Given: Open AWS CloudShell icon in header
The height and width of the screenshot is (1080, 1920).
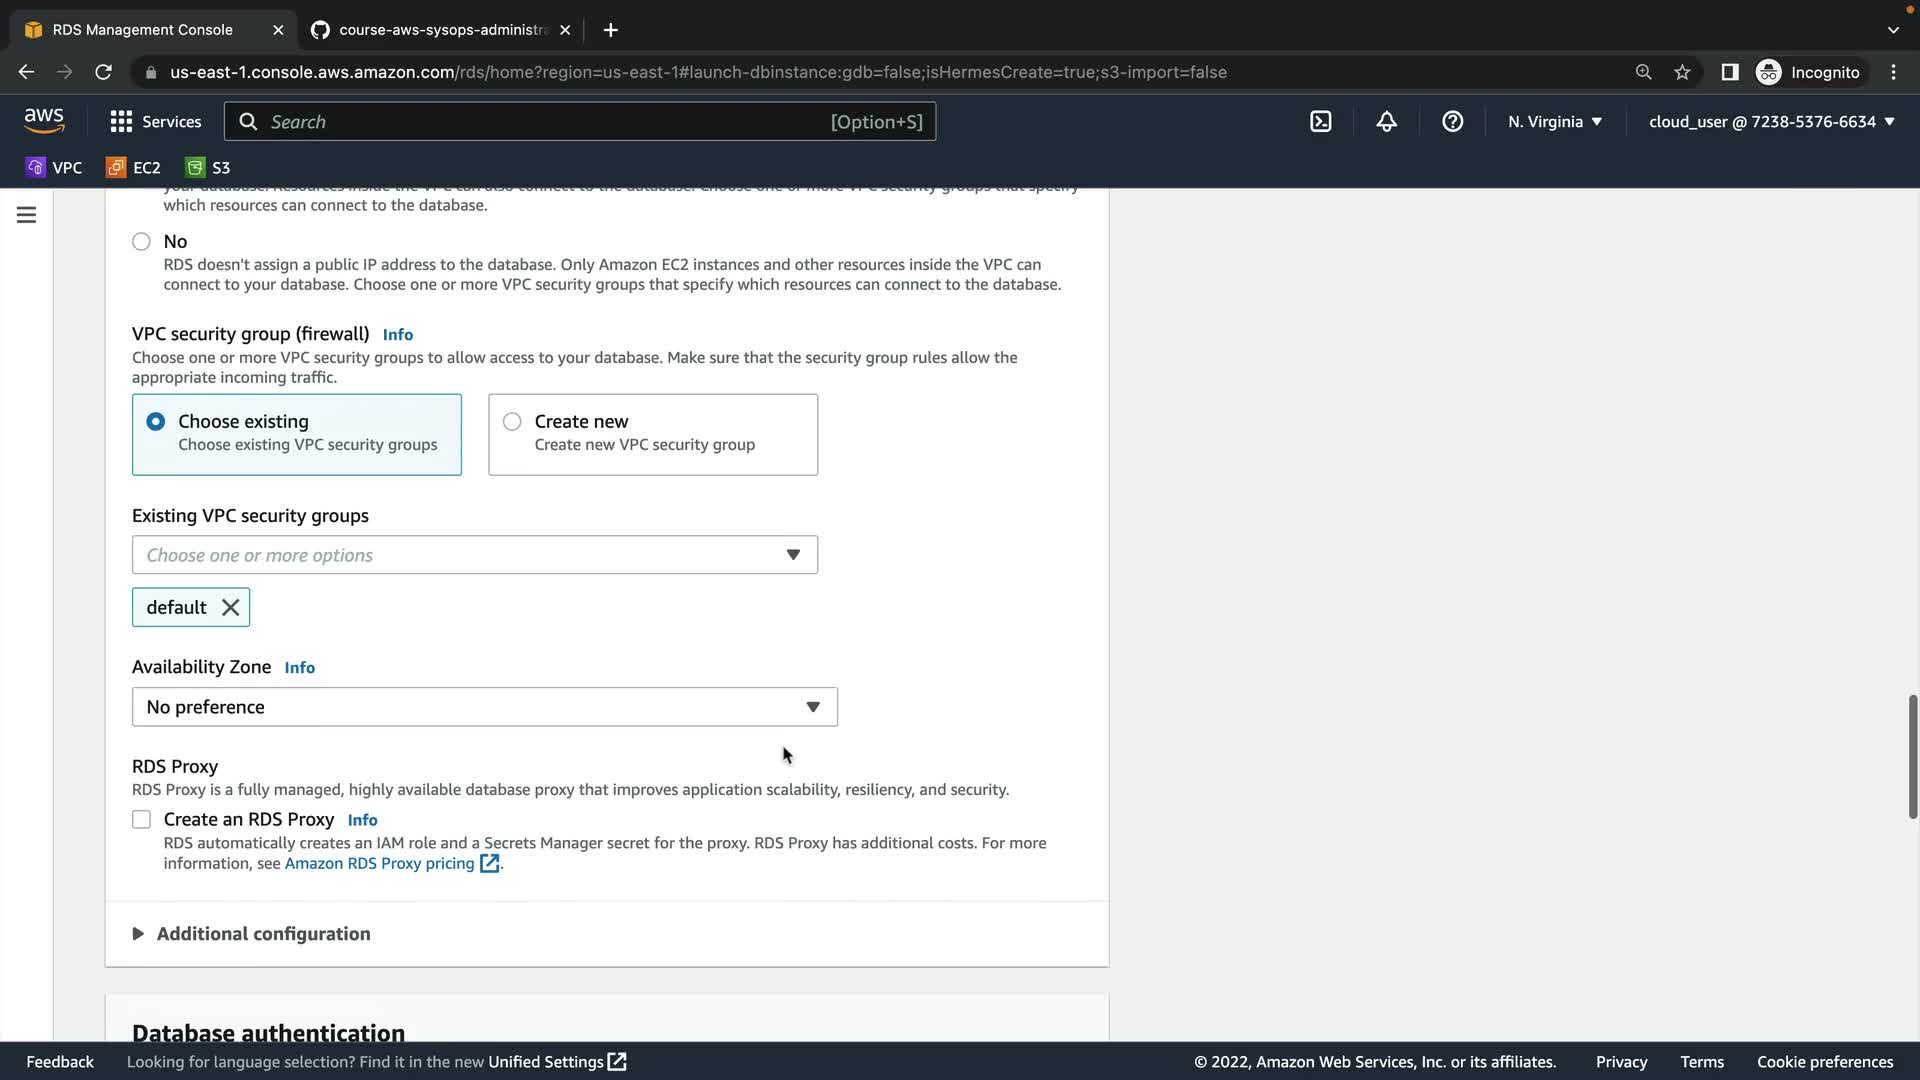Looking at the screenshot, I should [x=1320, y=121].
